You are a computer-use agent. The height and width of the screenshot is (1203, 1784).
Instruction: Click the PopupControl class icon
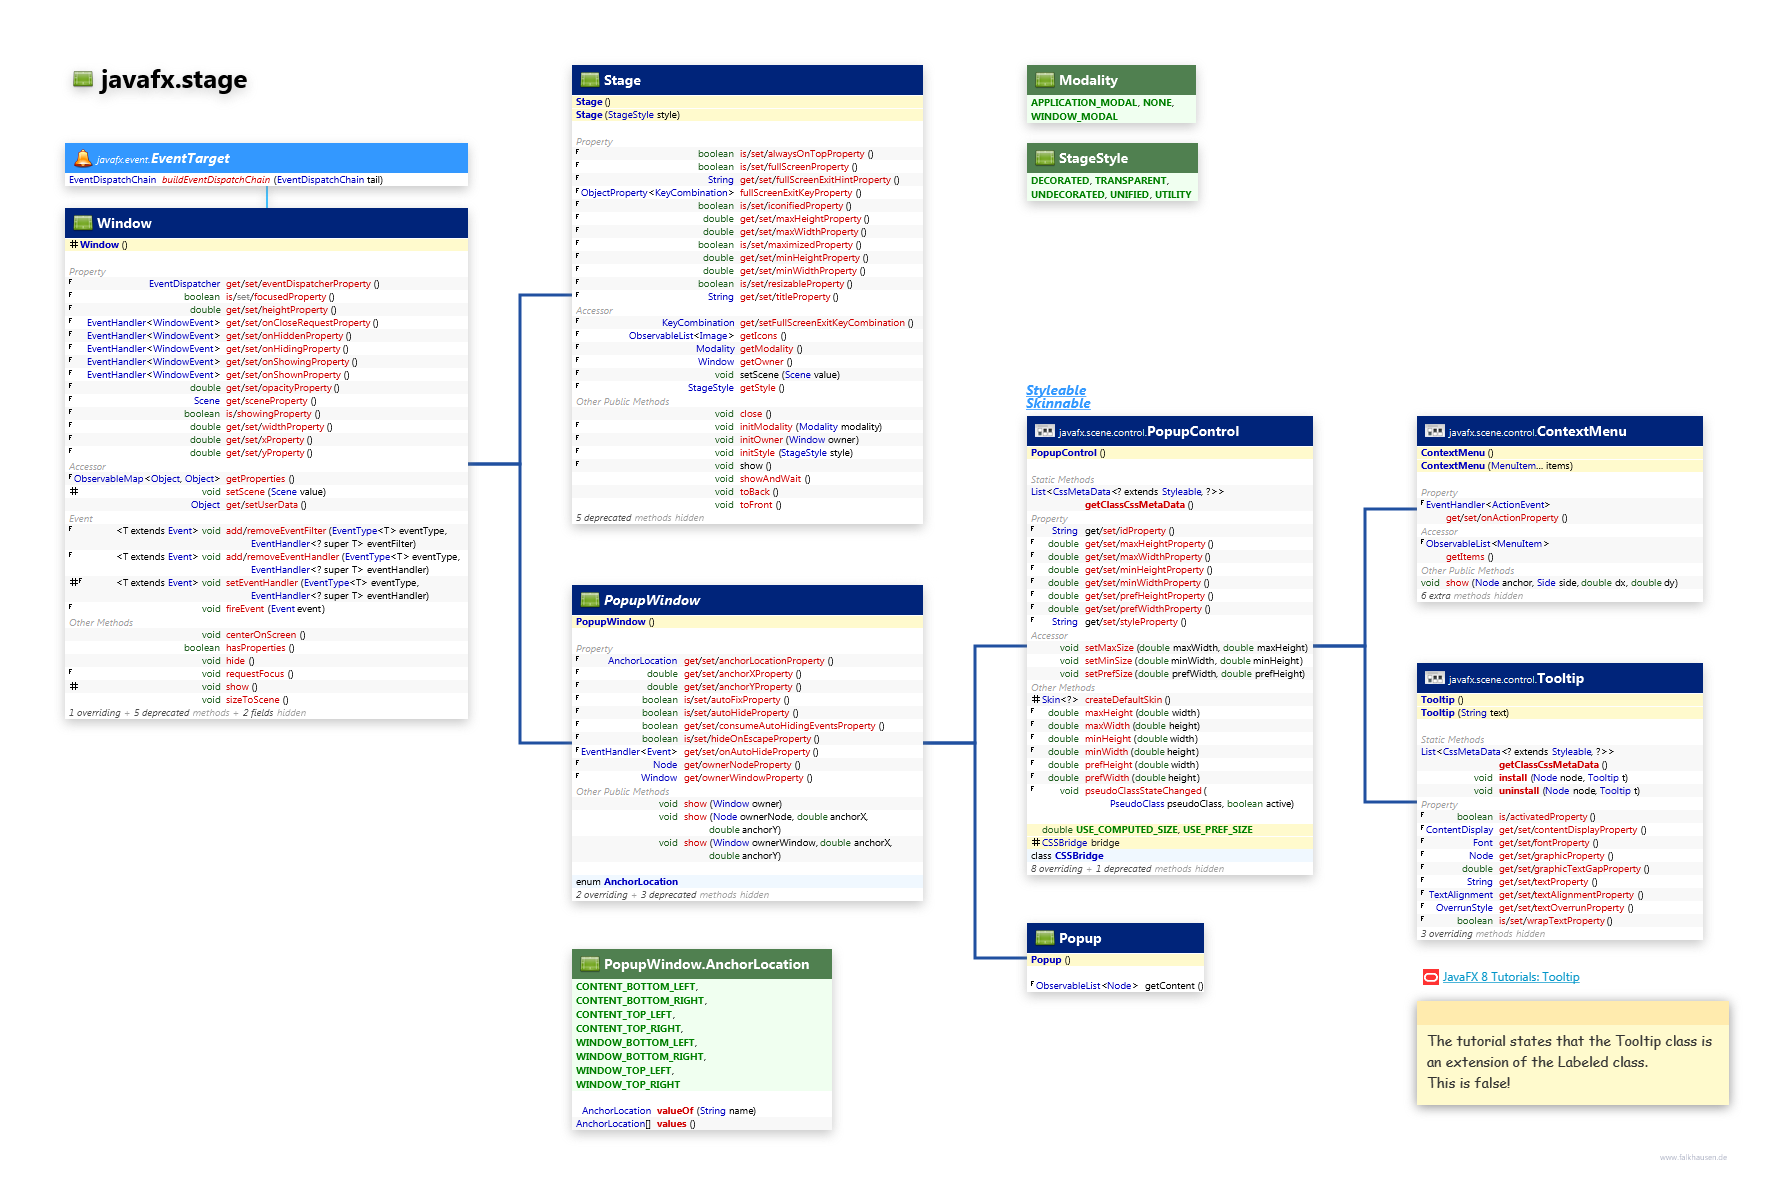coord(1045,431)
